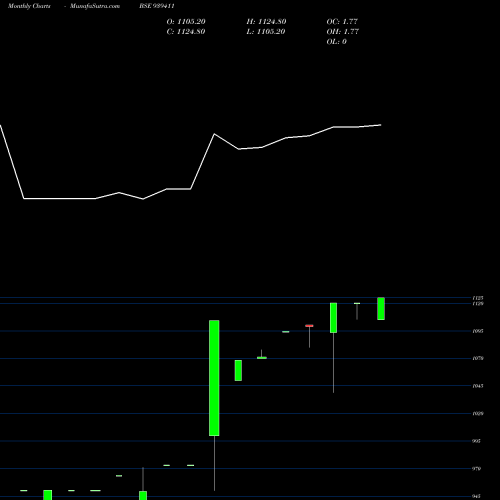
Task: Open the MunafaSutra.com label
Action: point(95,6)
